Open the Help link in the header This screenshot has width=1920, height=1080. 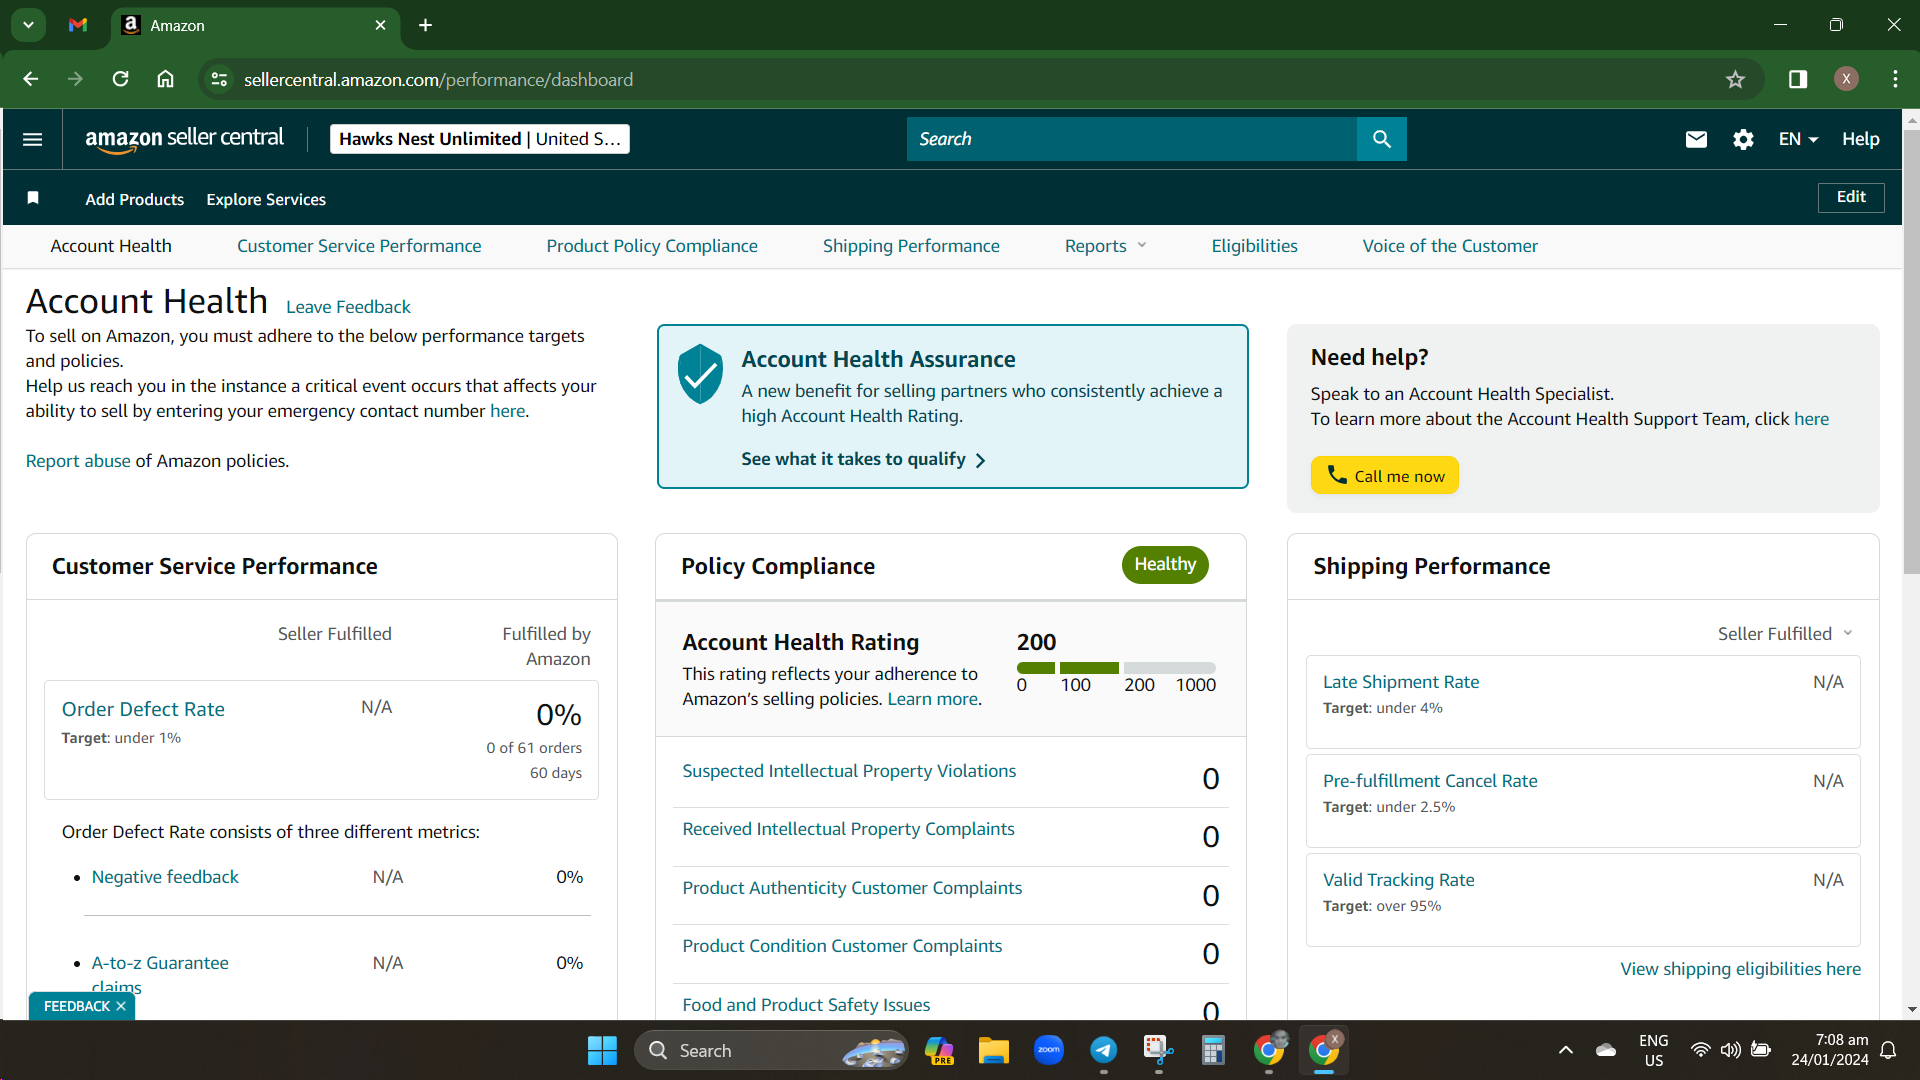click(1861, 139)
